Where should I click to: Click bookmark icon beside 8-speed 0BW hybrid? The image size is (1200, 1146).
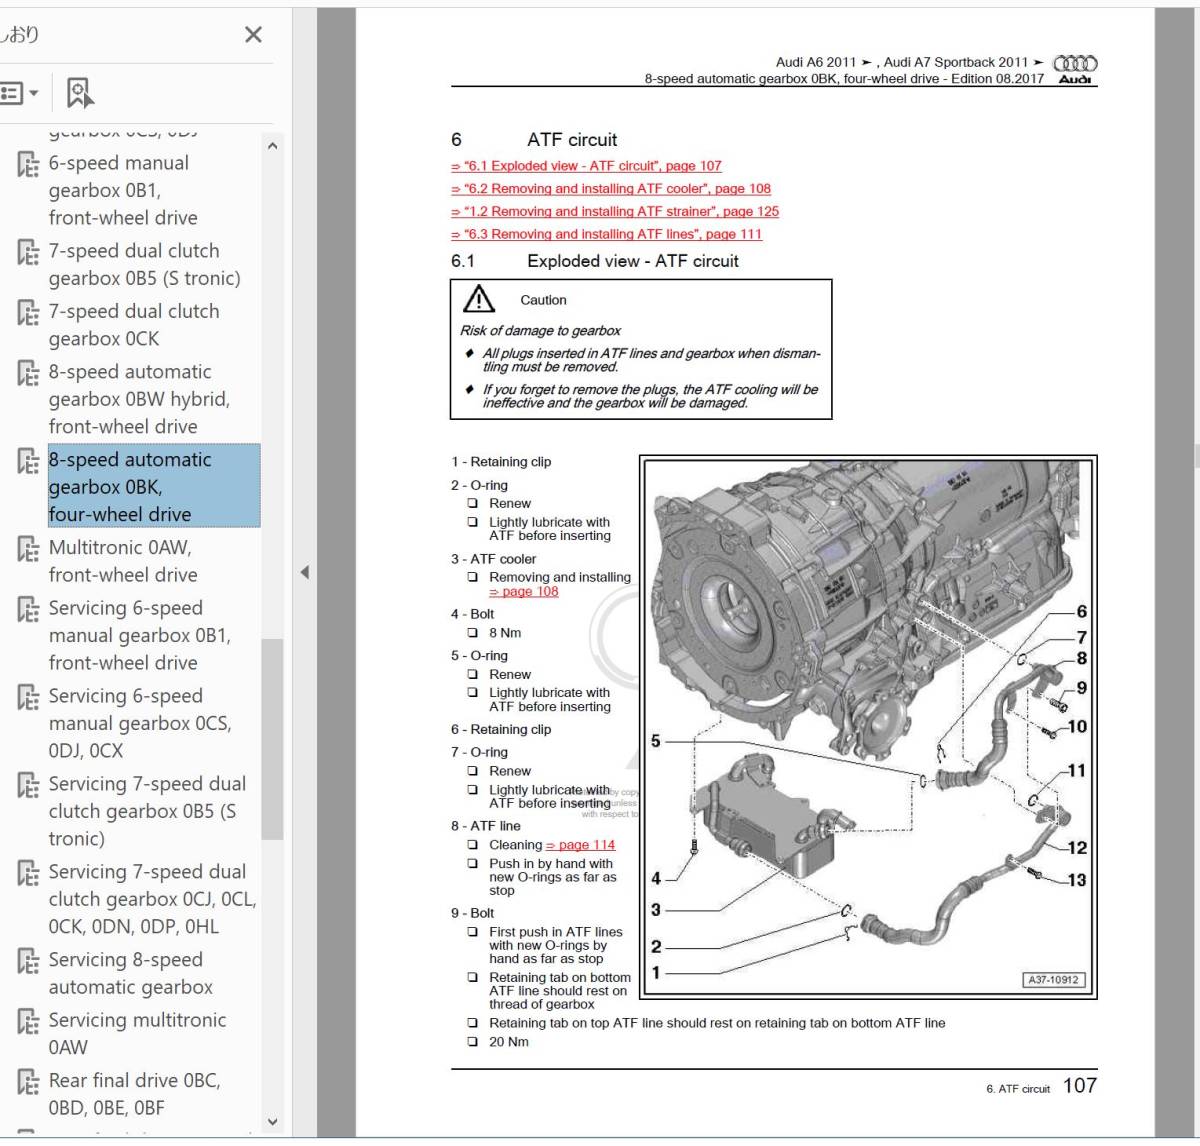(28, 373)
